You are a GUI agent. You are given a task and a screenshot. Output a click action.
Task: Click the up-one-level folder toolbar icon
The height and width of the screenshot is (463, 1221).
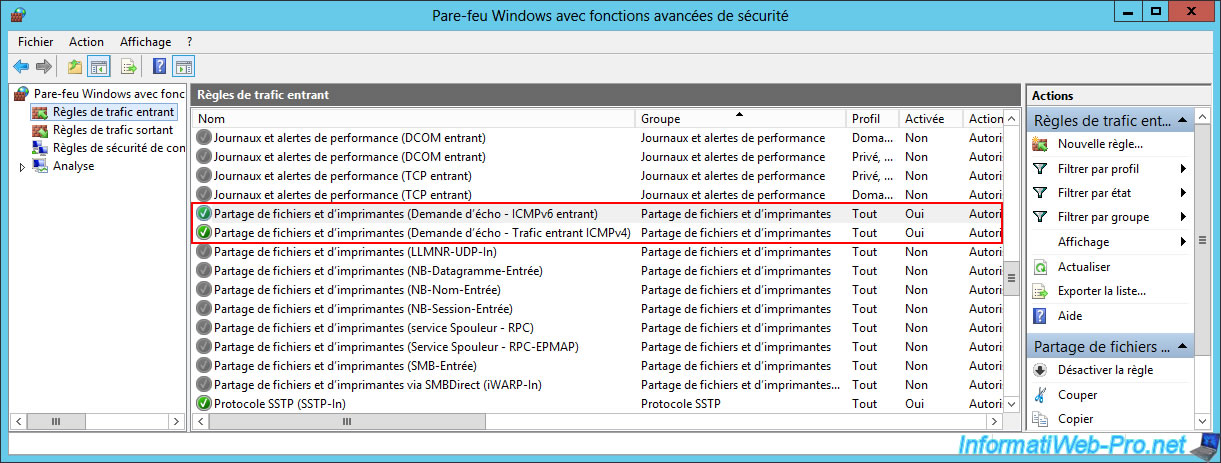(74, 67)
